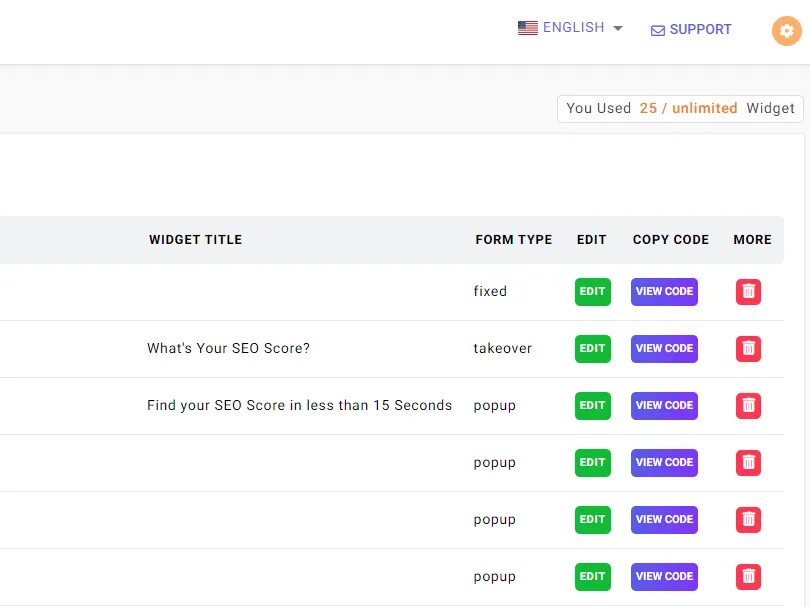
Task: Open the orange settings gear icon
Action: [786, 31]
